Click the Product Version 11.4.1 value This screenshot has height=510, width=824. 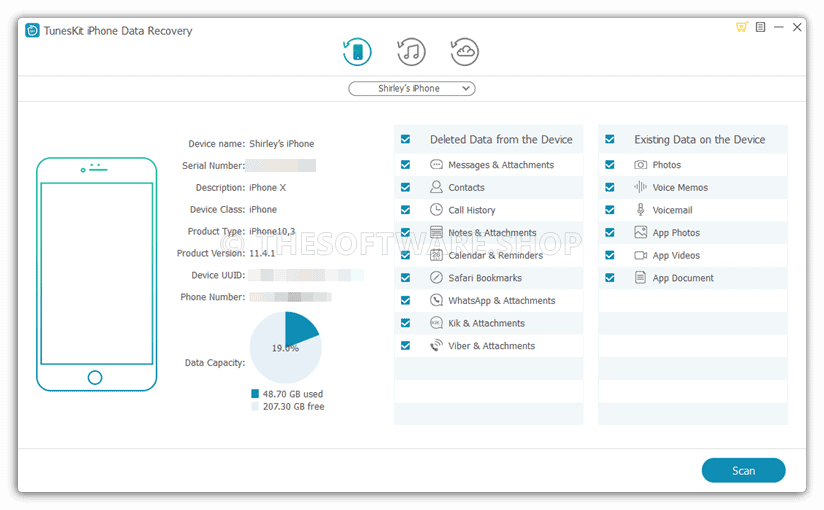pos(262,253)
